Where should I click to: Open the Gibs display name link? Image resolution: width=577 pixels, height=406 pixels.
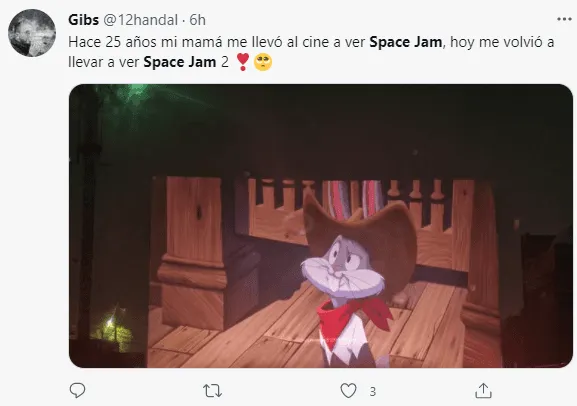(84, 20)
